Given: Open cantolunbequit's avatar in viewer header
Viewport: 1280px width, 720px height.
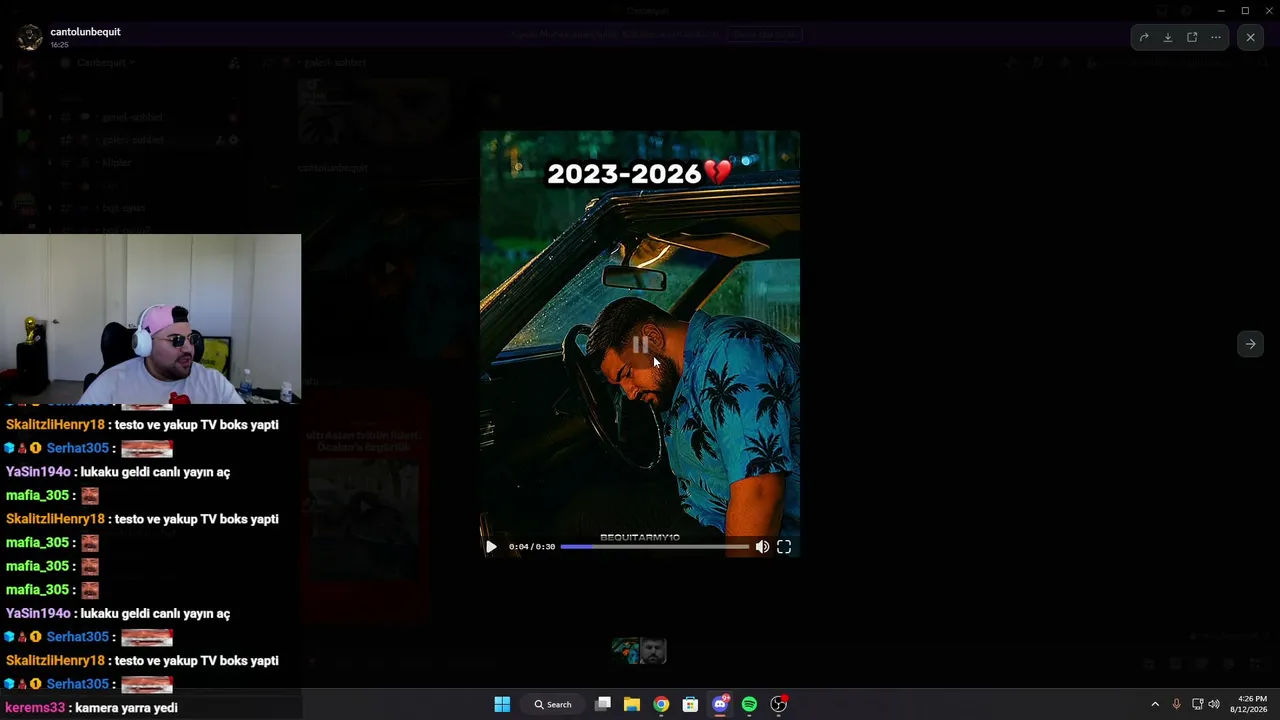Looking at the screenshot, I should 30,37.
